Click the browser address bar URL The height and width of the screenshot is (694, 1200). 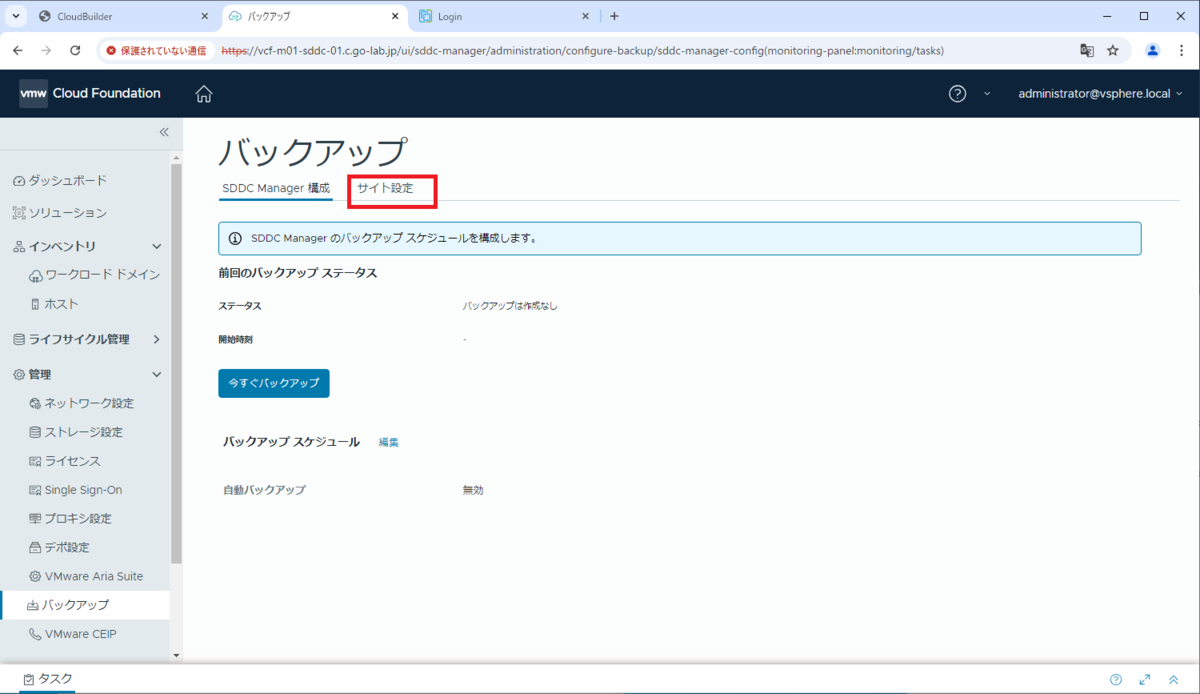click(x=582, y=50)
